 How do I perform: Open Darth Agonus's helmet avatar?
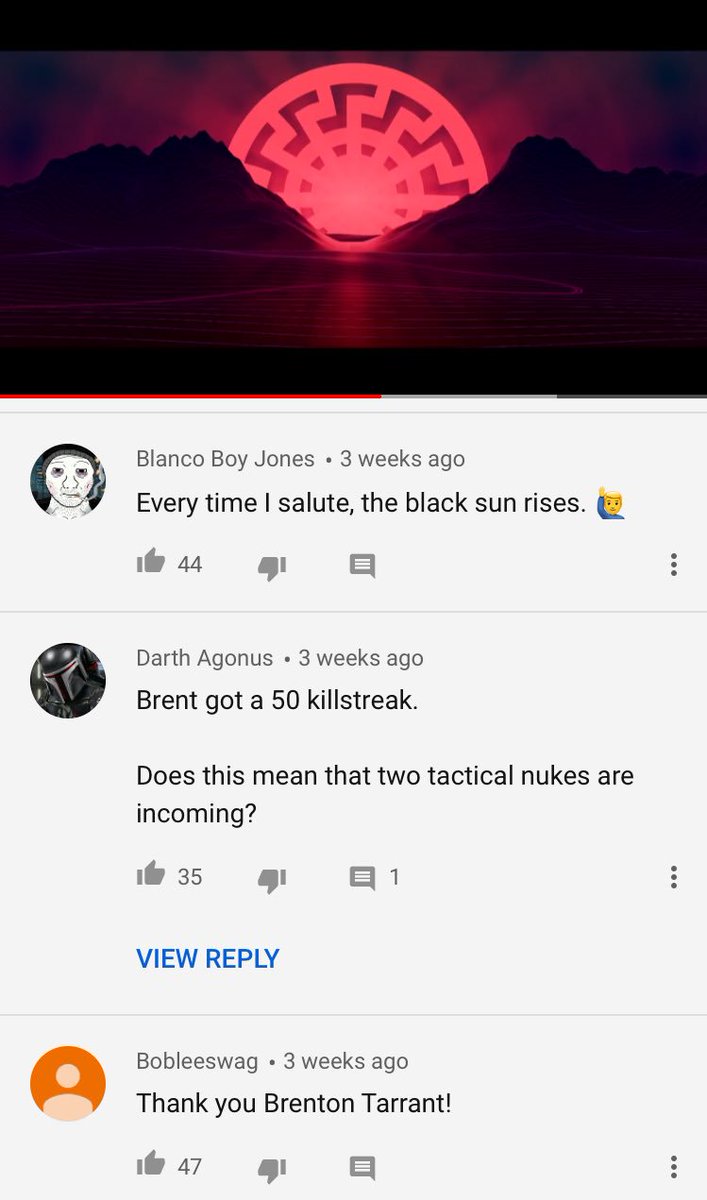(68, 681)
